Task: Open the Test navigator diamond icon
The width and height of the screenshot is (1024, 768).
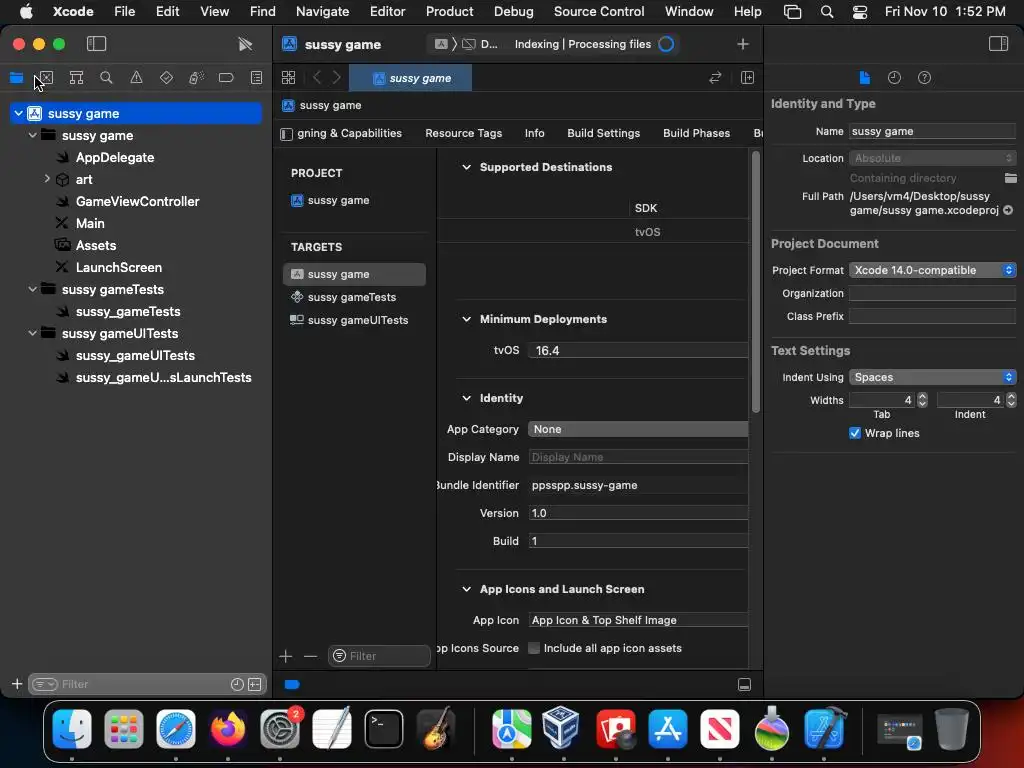Action: click(167, 78)
